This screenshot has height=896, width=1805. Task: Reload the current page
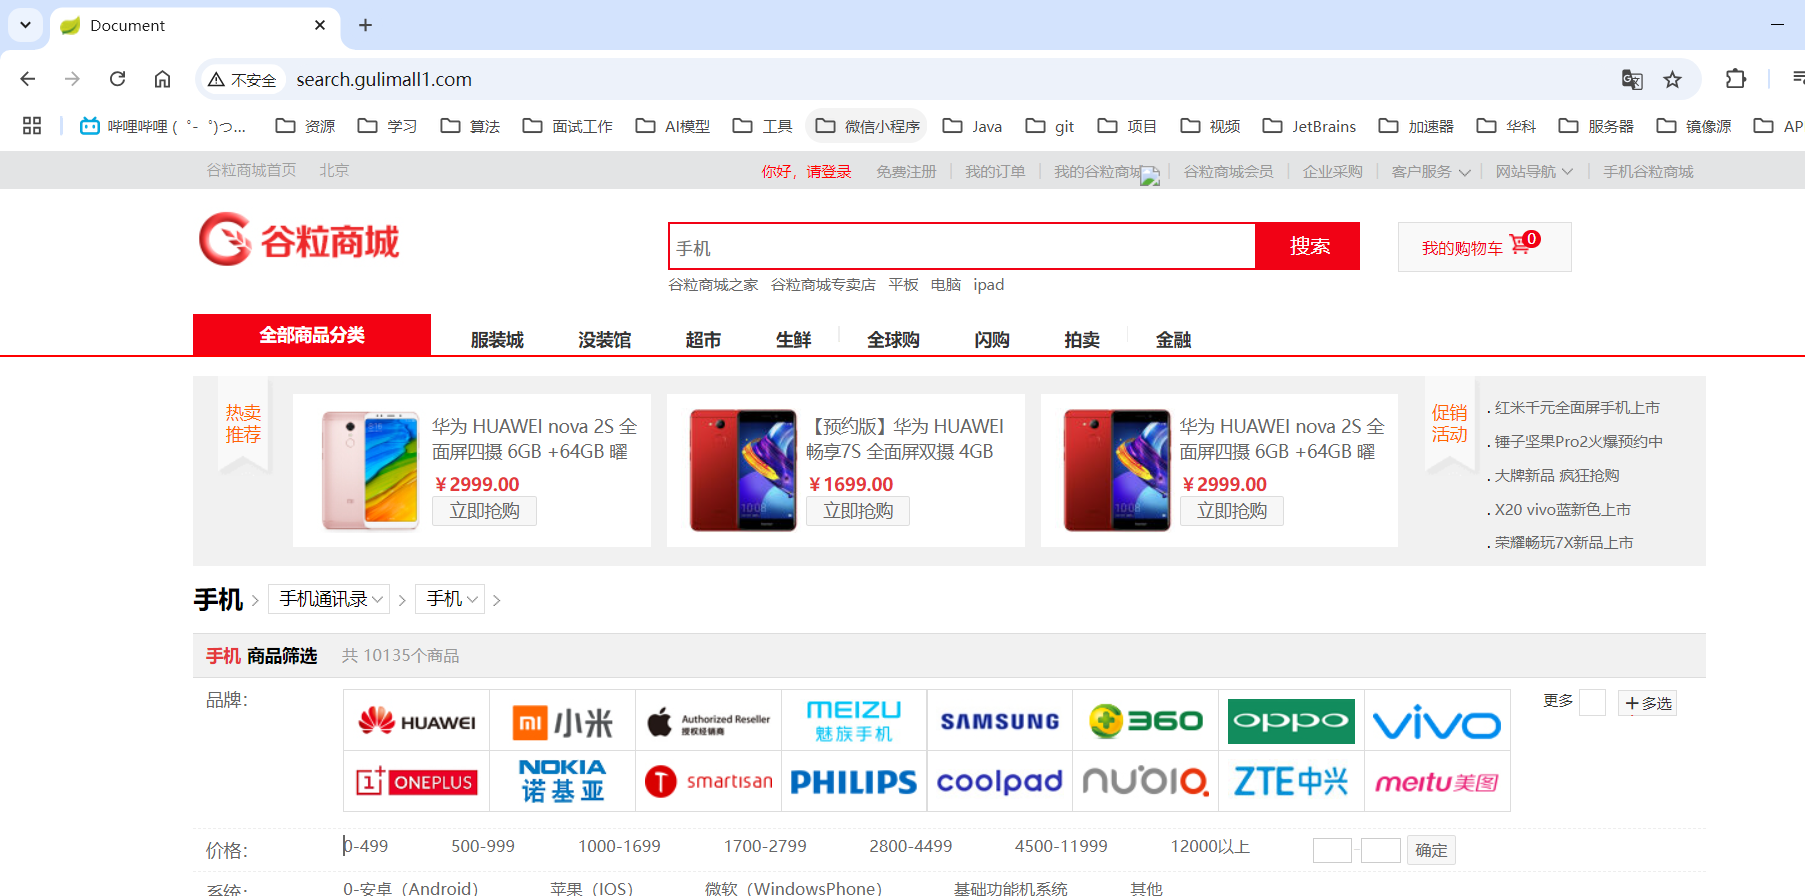click(x=117, y=79)
